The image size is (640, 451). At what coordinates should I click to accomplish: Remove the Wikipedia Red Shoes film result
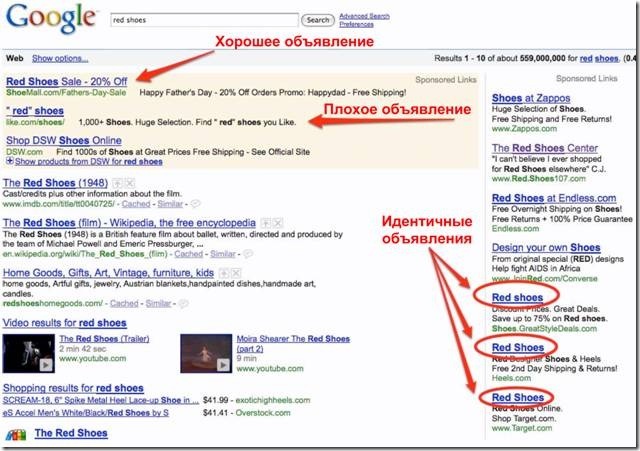click(278, 223)
